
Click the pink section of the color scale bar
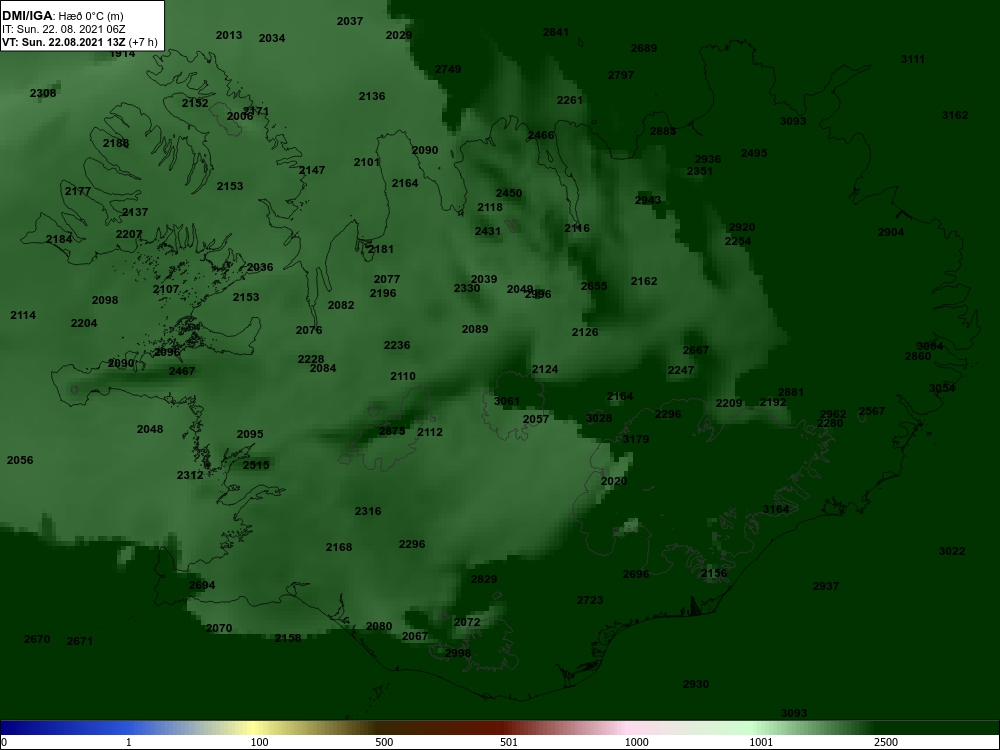[628, 728]
